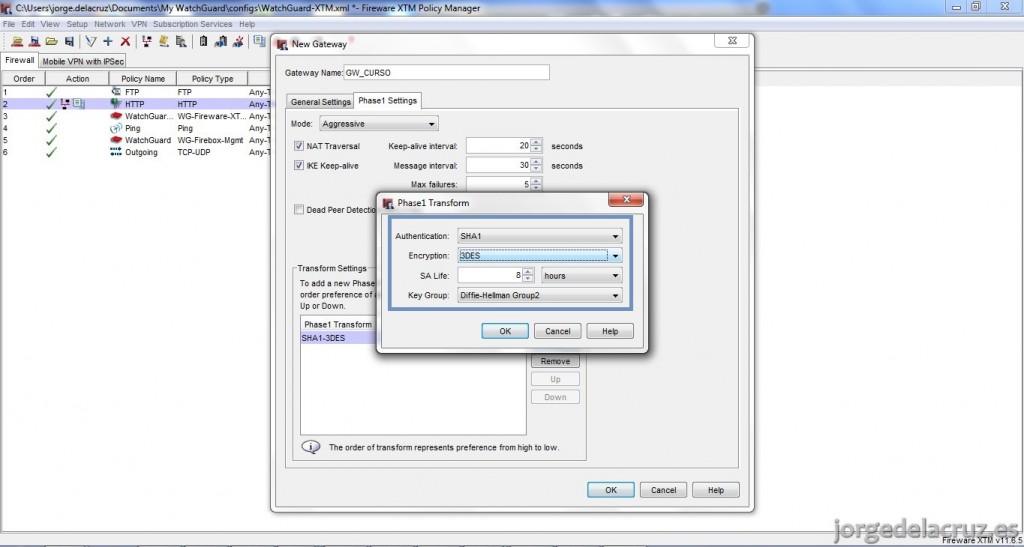Increase the Keep-alive interval stepper

click(x=536, y=143)
